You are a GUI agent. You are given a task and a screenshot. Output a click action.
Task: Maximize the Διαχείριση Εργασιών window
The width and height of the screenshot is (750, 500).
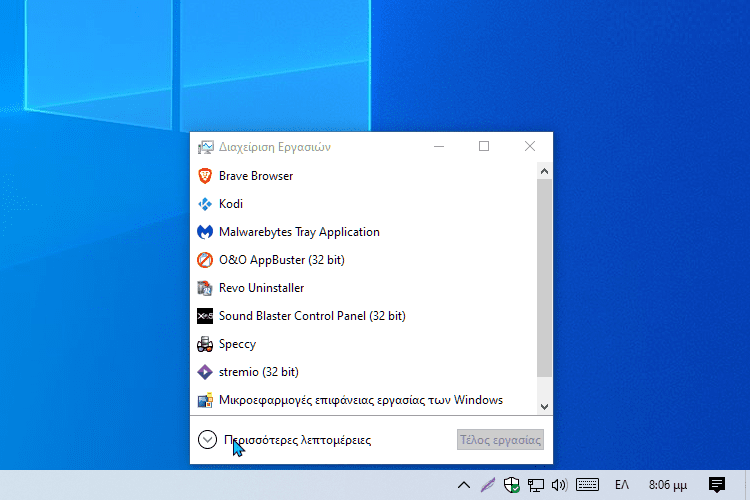pyautogui.click(x=484, y=146)
